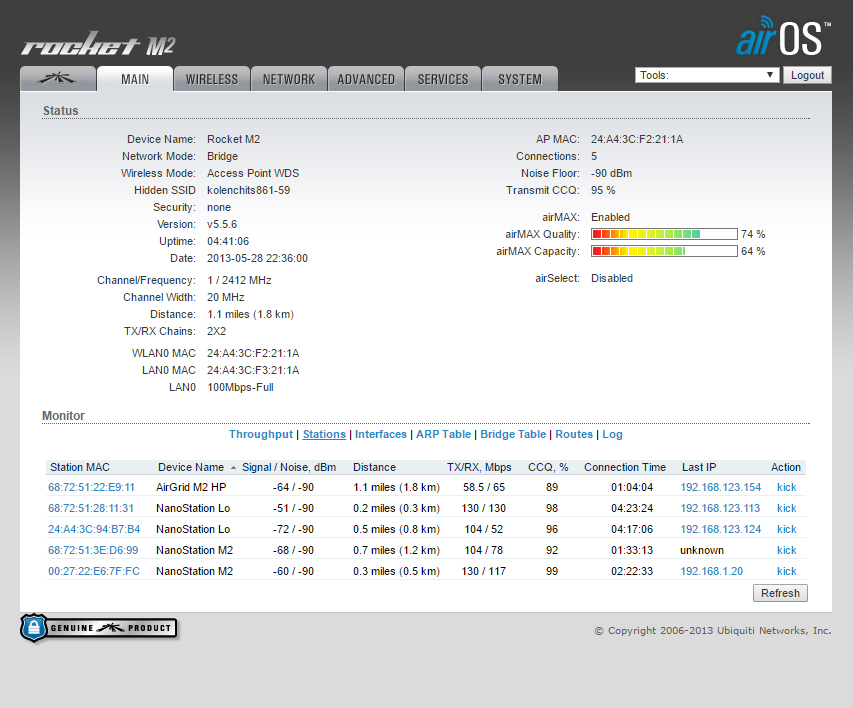This screenshot has width=853, height=708.
Task: Kick the station with unknown IP
Action: [x=787, y=550]
